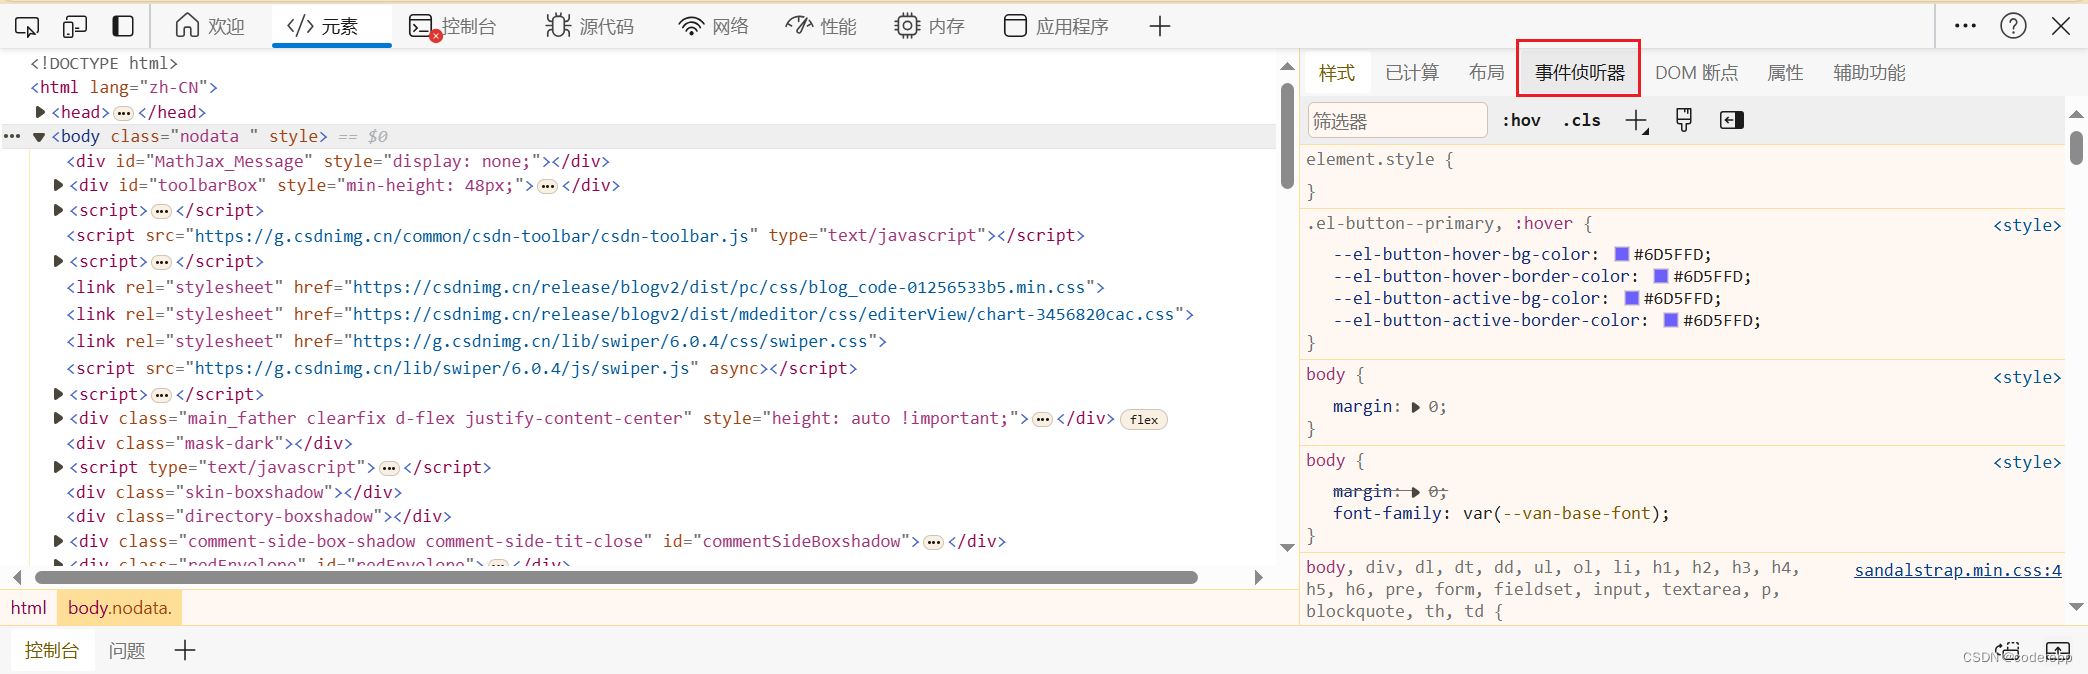Open the 事件侦听器 event listeners tab

click(x=1580, y=73)
